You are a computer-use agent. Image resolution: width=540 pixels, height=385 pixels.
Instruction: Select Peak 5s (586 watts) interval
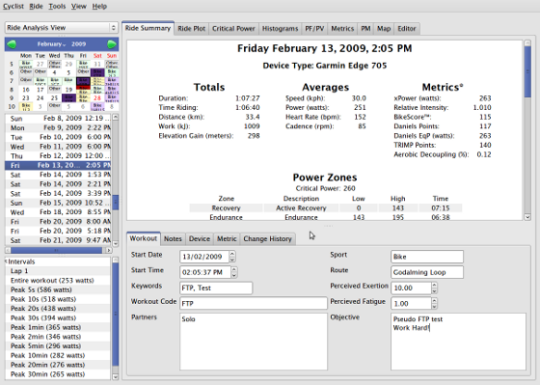(x=58, y=290)
